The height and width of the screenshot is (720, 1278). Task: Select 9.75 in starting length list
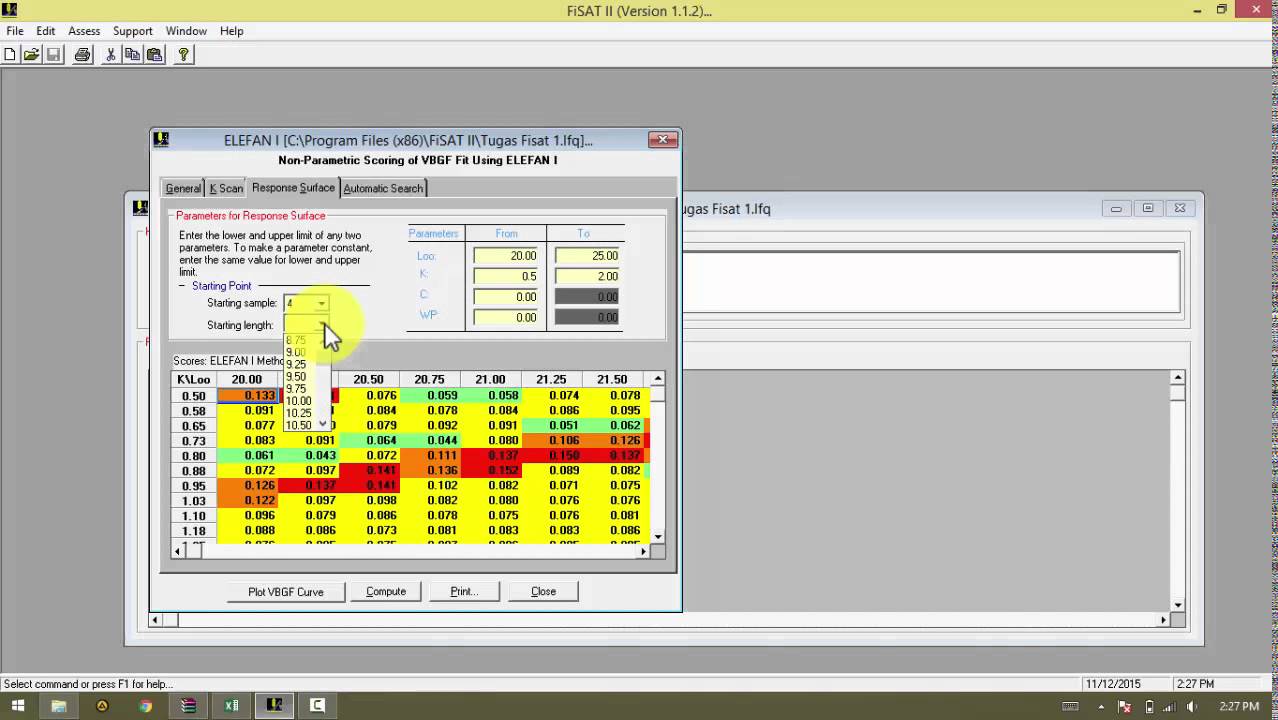click(296, 388)
